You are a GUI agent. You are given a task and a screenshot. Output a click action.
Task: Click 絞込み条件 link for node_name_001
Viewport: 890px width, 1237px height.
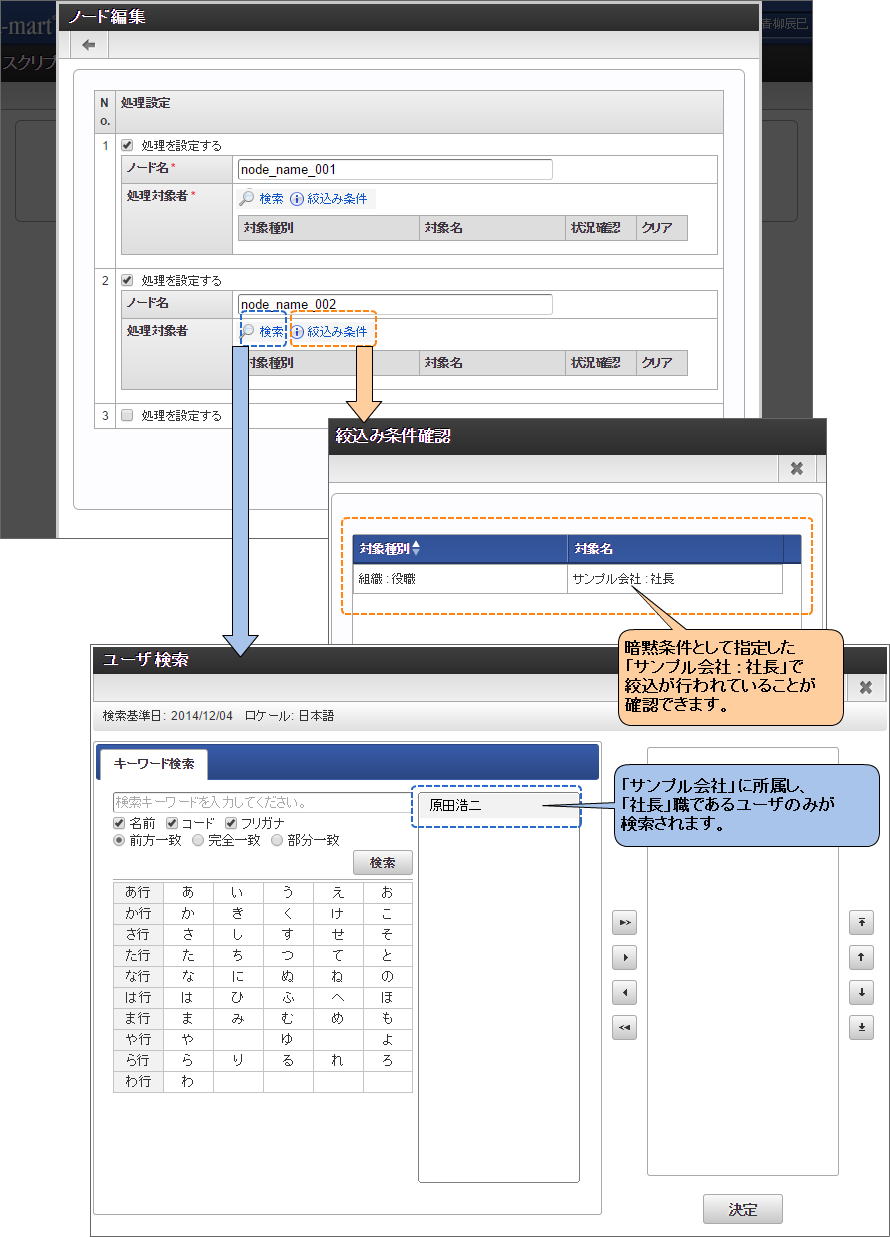(337, 199)
